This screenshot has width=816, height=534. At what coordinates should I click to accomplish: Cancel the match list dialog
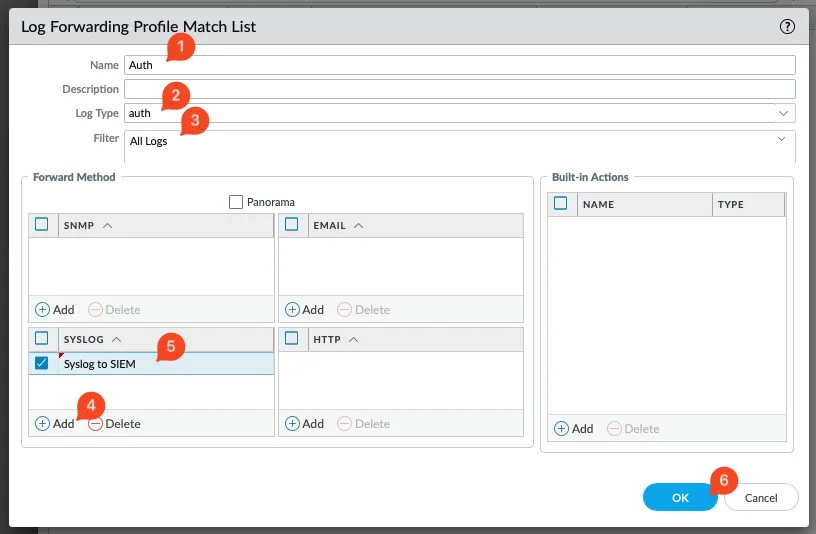pyautogui.click(x=761, y=498)
